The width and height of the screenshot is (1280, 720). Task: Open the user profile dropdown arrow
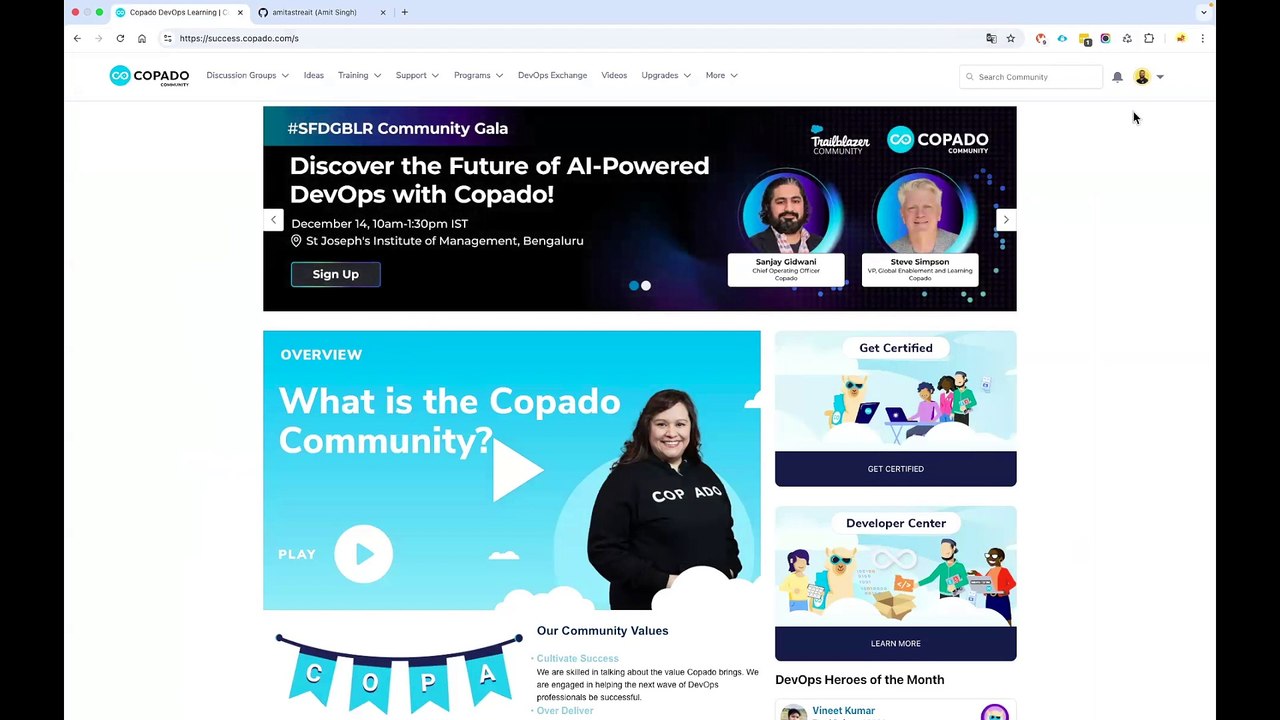pos(1160,77)
